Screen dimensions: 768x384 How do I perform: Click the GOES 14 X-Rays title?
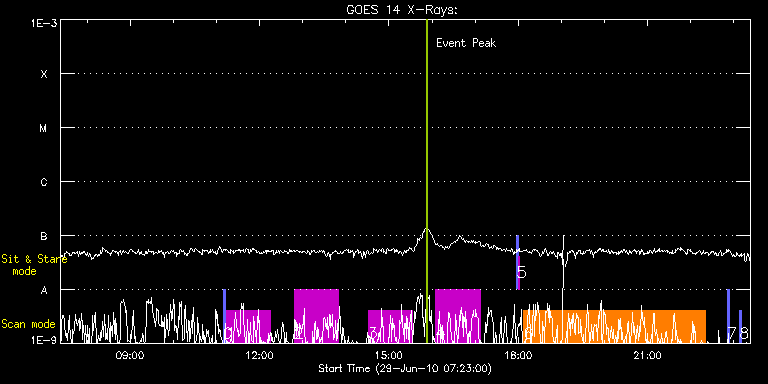(402, 10)
